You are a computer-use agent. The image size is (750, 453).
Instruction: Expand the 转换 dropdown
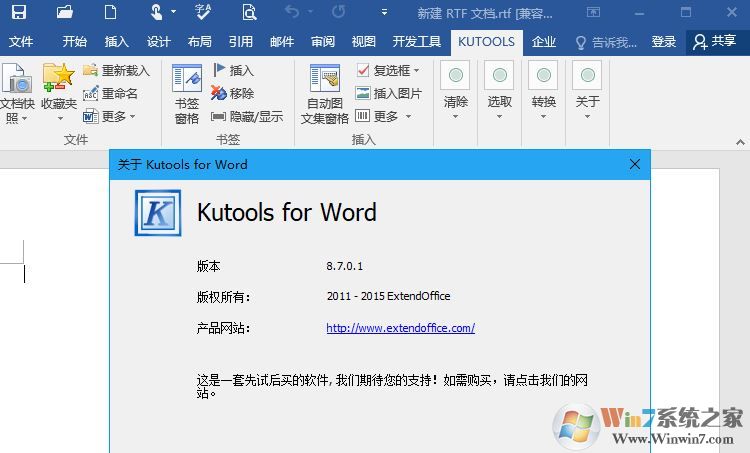[x=543, y=91]
